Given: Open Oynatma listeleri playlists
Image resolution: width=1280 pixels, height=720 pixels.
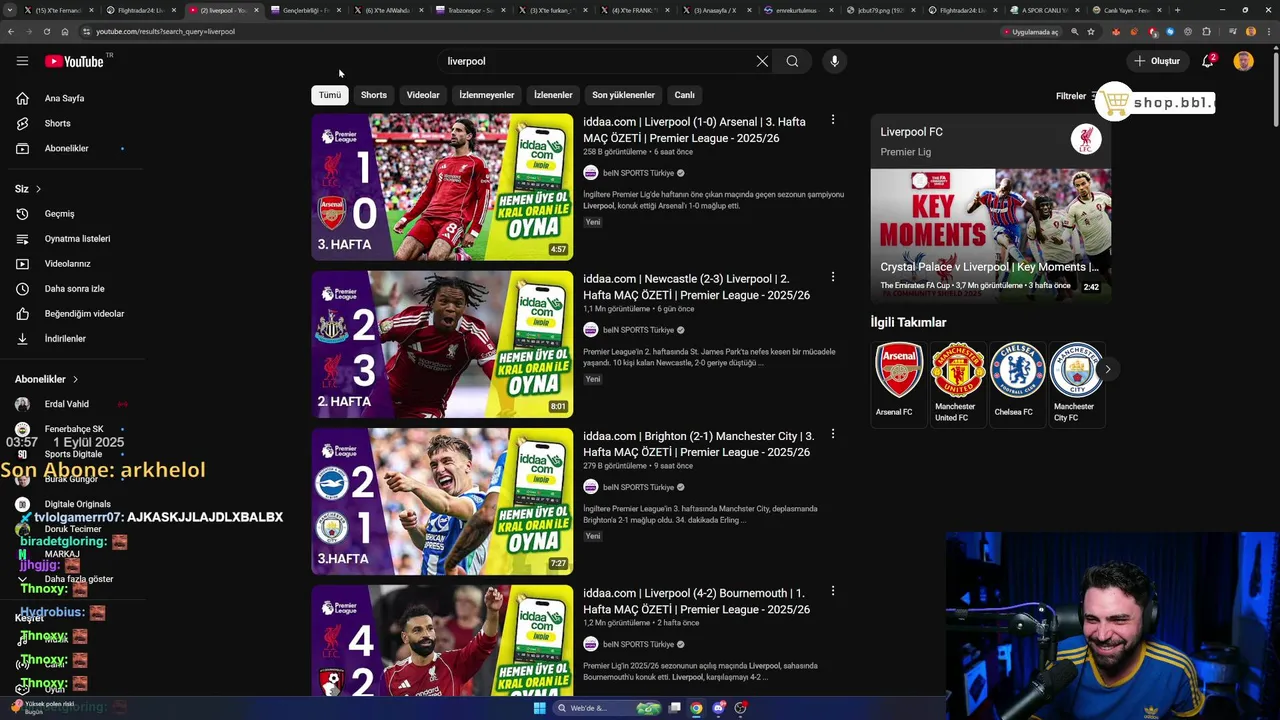Looking at the screenshot, I should click(x=77, y=238).
